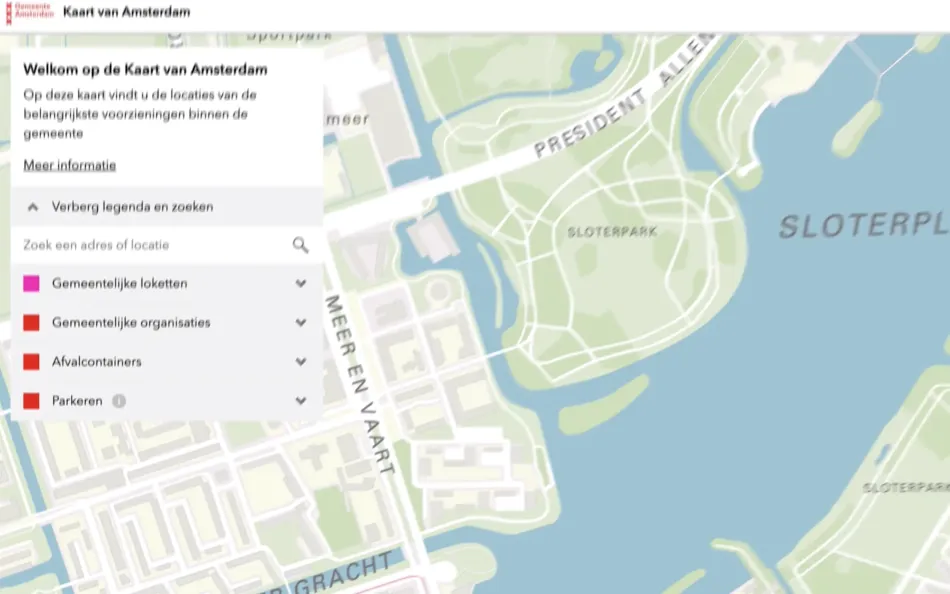Expand the Parkeren dropdown
Screen dimensions: 950x594
[300, 400]
